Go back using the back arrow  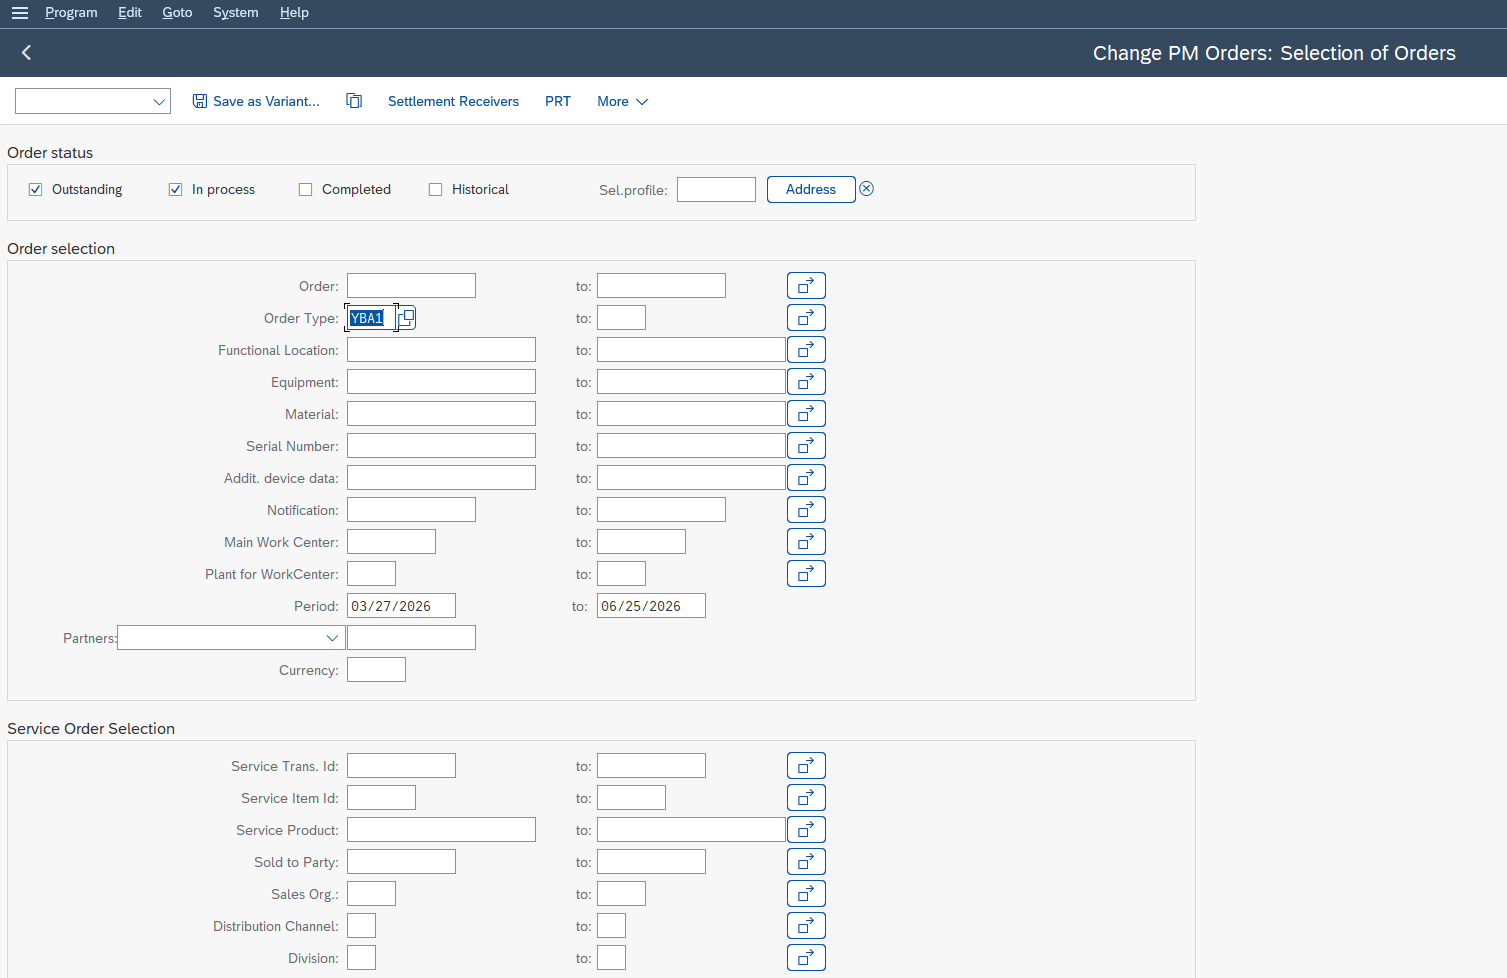pyautogui.click(x=27, y=53)
